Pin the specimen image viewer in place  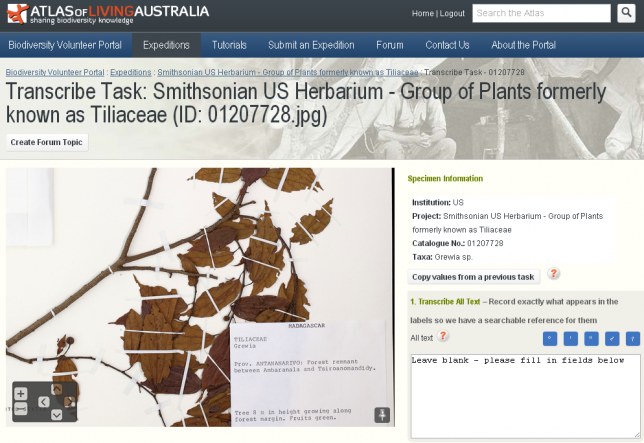381,415
